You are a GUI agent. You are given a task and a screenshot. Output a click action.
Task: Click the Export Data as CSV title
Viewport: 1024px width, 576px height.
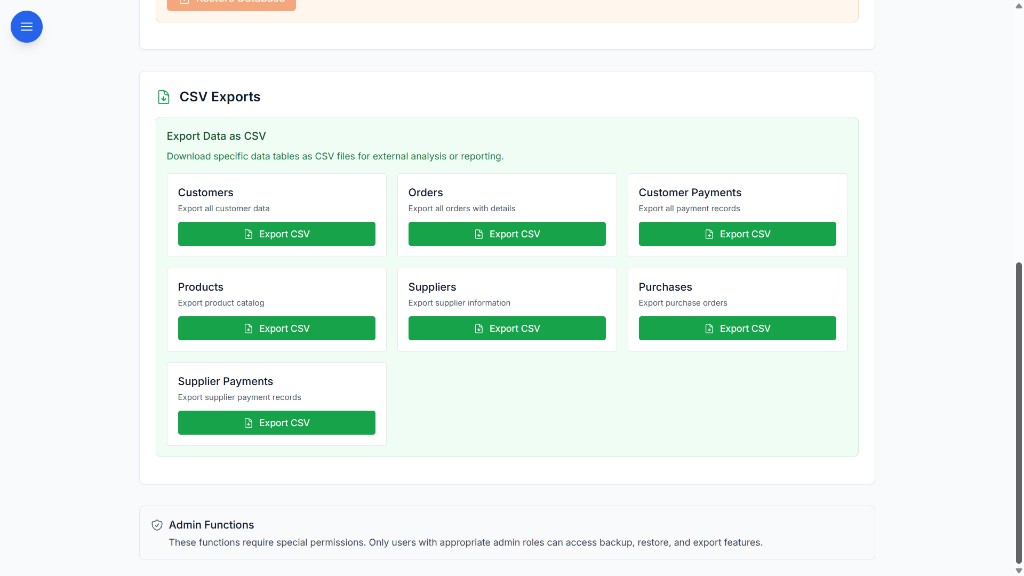coord(216,136)
